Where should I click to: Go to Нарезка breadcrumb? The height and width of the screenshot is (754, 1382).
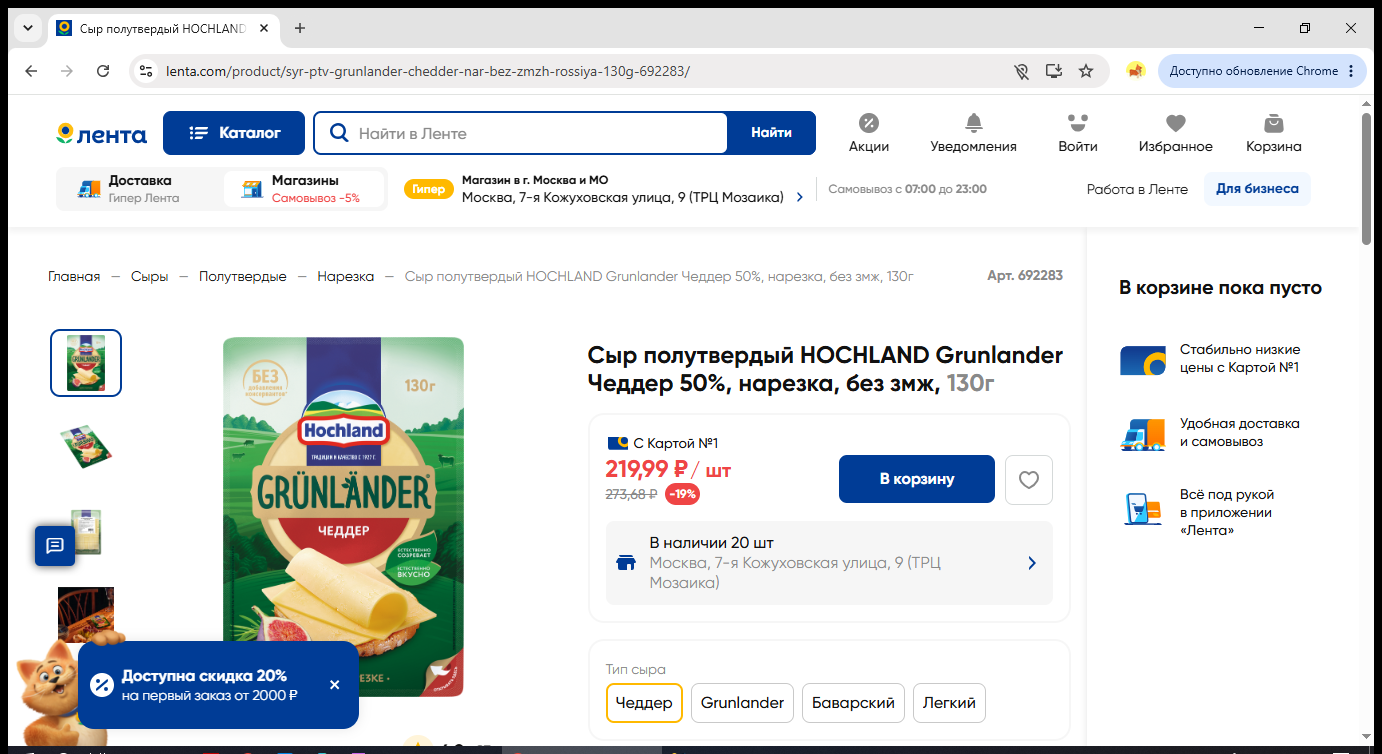pyautogui.click(x=346, y=276)
